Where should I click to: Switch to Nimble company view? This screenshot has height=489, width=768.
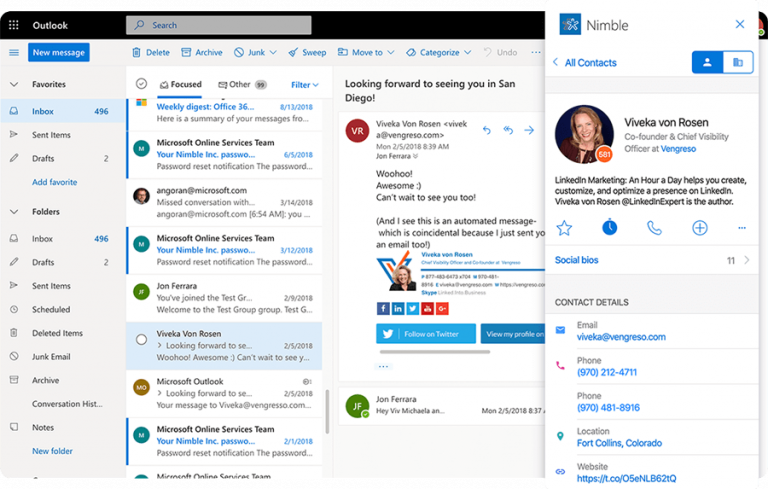click(738, 62)
